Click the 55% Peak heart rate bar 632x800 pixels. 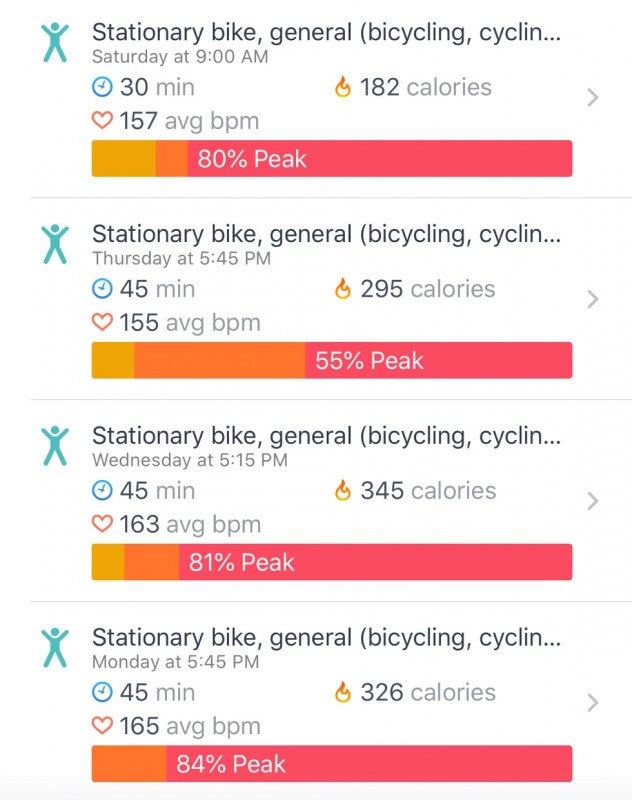click(332, 361)
